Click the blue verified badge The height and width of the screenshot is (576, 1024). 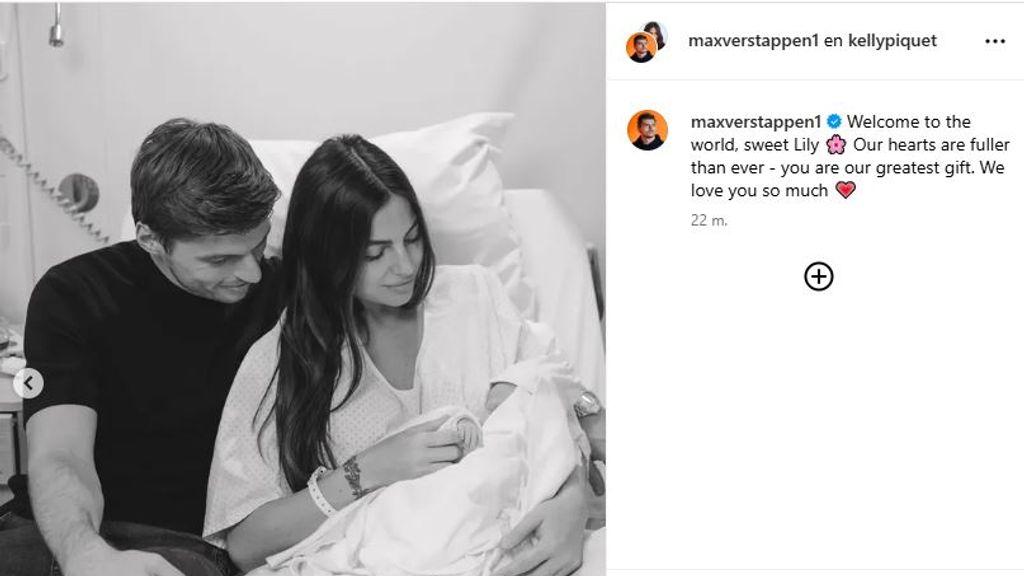[x=834, y=121]
